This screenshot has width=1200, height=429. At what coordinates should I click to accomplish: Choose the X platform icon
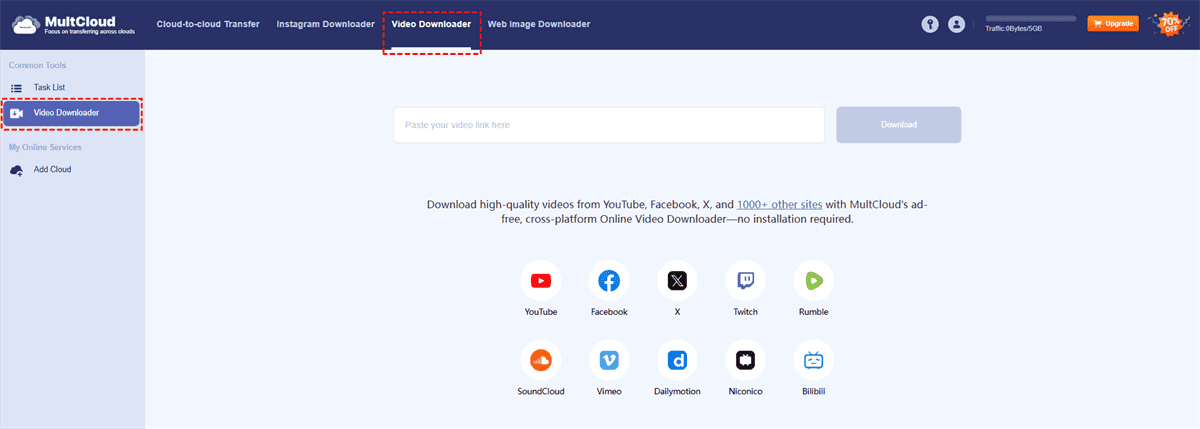[x=677, y=282]
